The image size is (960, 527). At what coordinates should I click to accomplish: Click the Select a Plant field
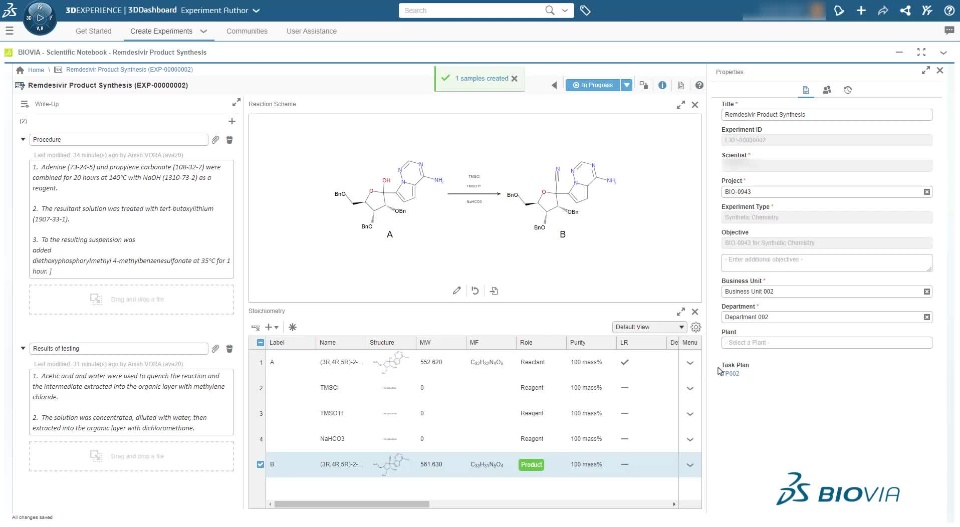(x=827, y=343)
